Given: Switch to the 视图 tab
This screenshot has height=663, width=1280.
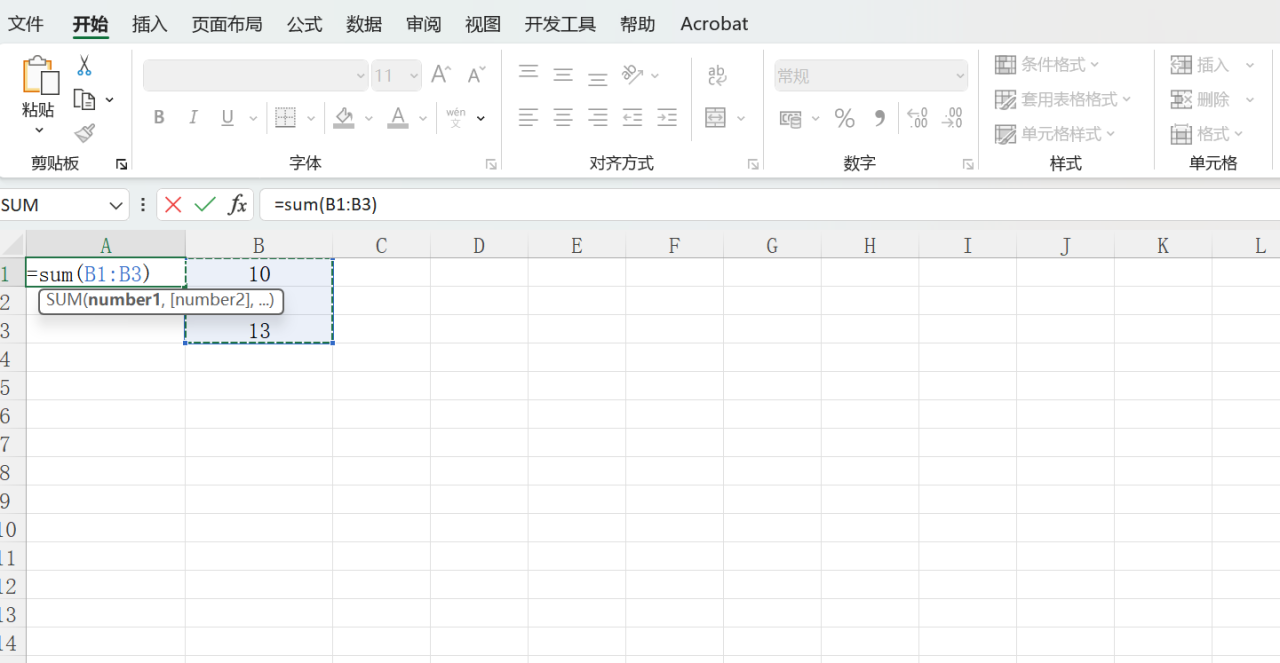Looking at the screenshot, I should pos(483,24).
